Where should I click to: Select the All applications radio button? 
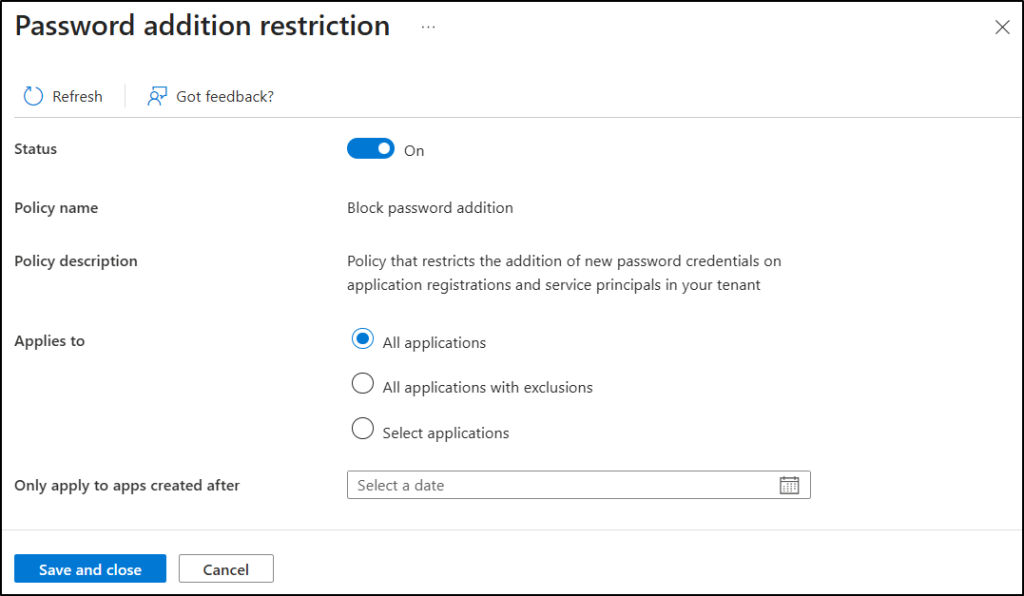(363, 340)
